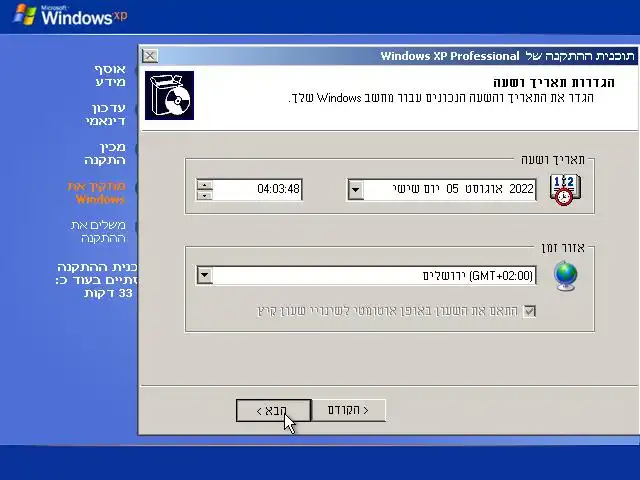The height and width of the screenshot is (480, 640).
Task: Click the 'אוסף מידע' setup step
Action: click(110, 75)
